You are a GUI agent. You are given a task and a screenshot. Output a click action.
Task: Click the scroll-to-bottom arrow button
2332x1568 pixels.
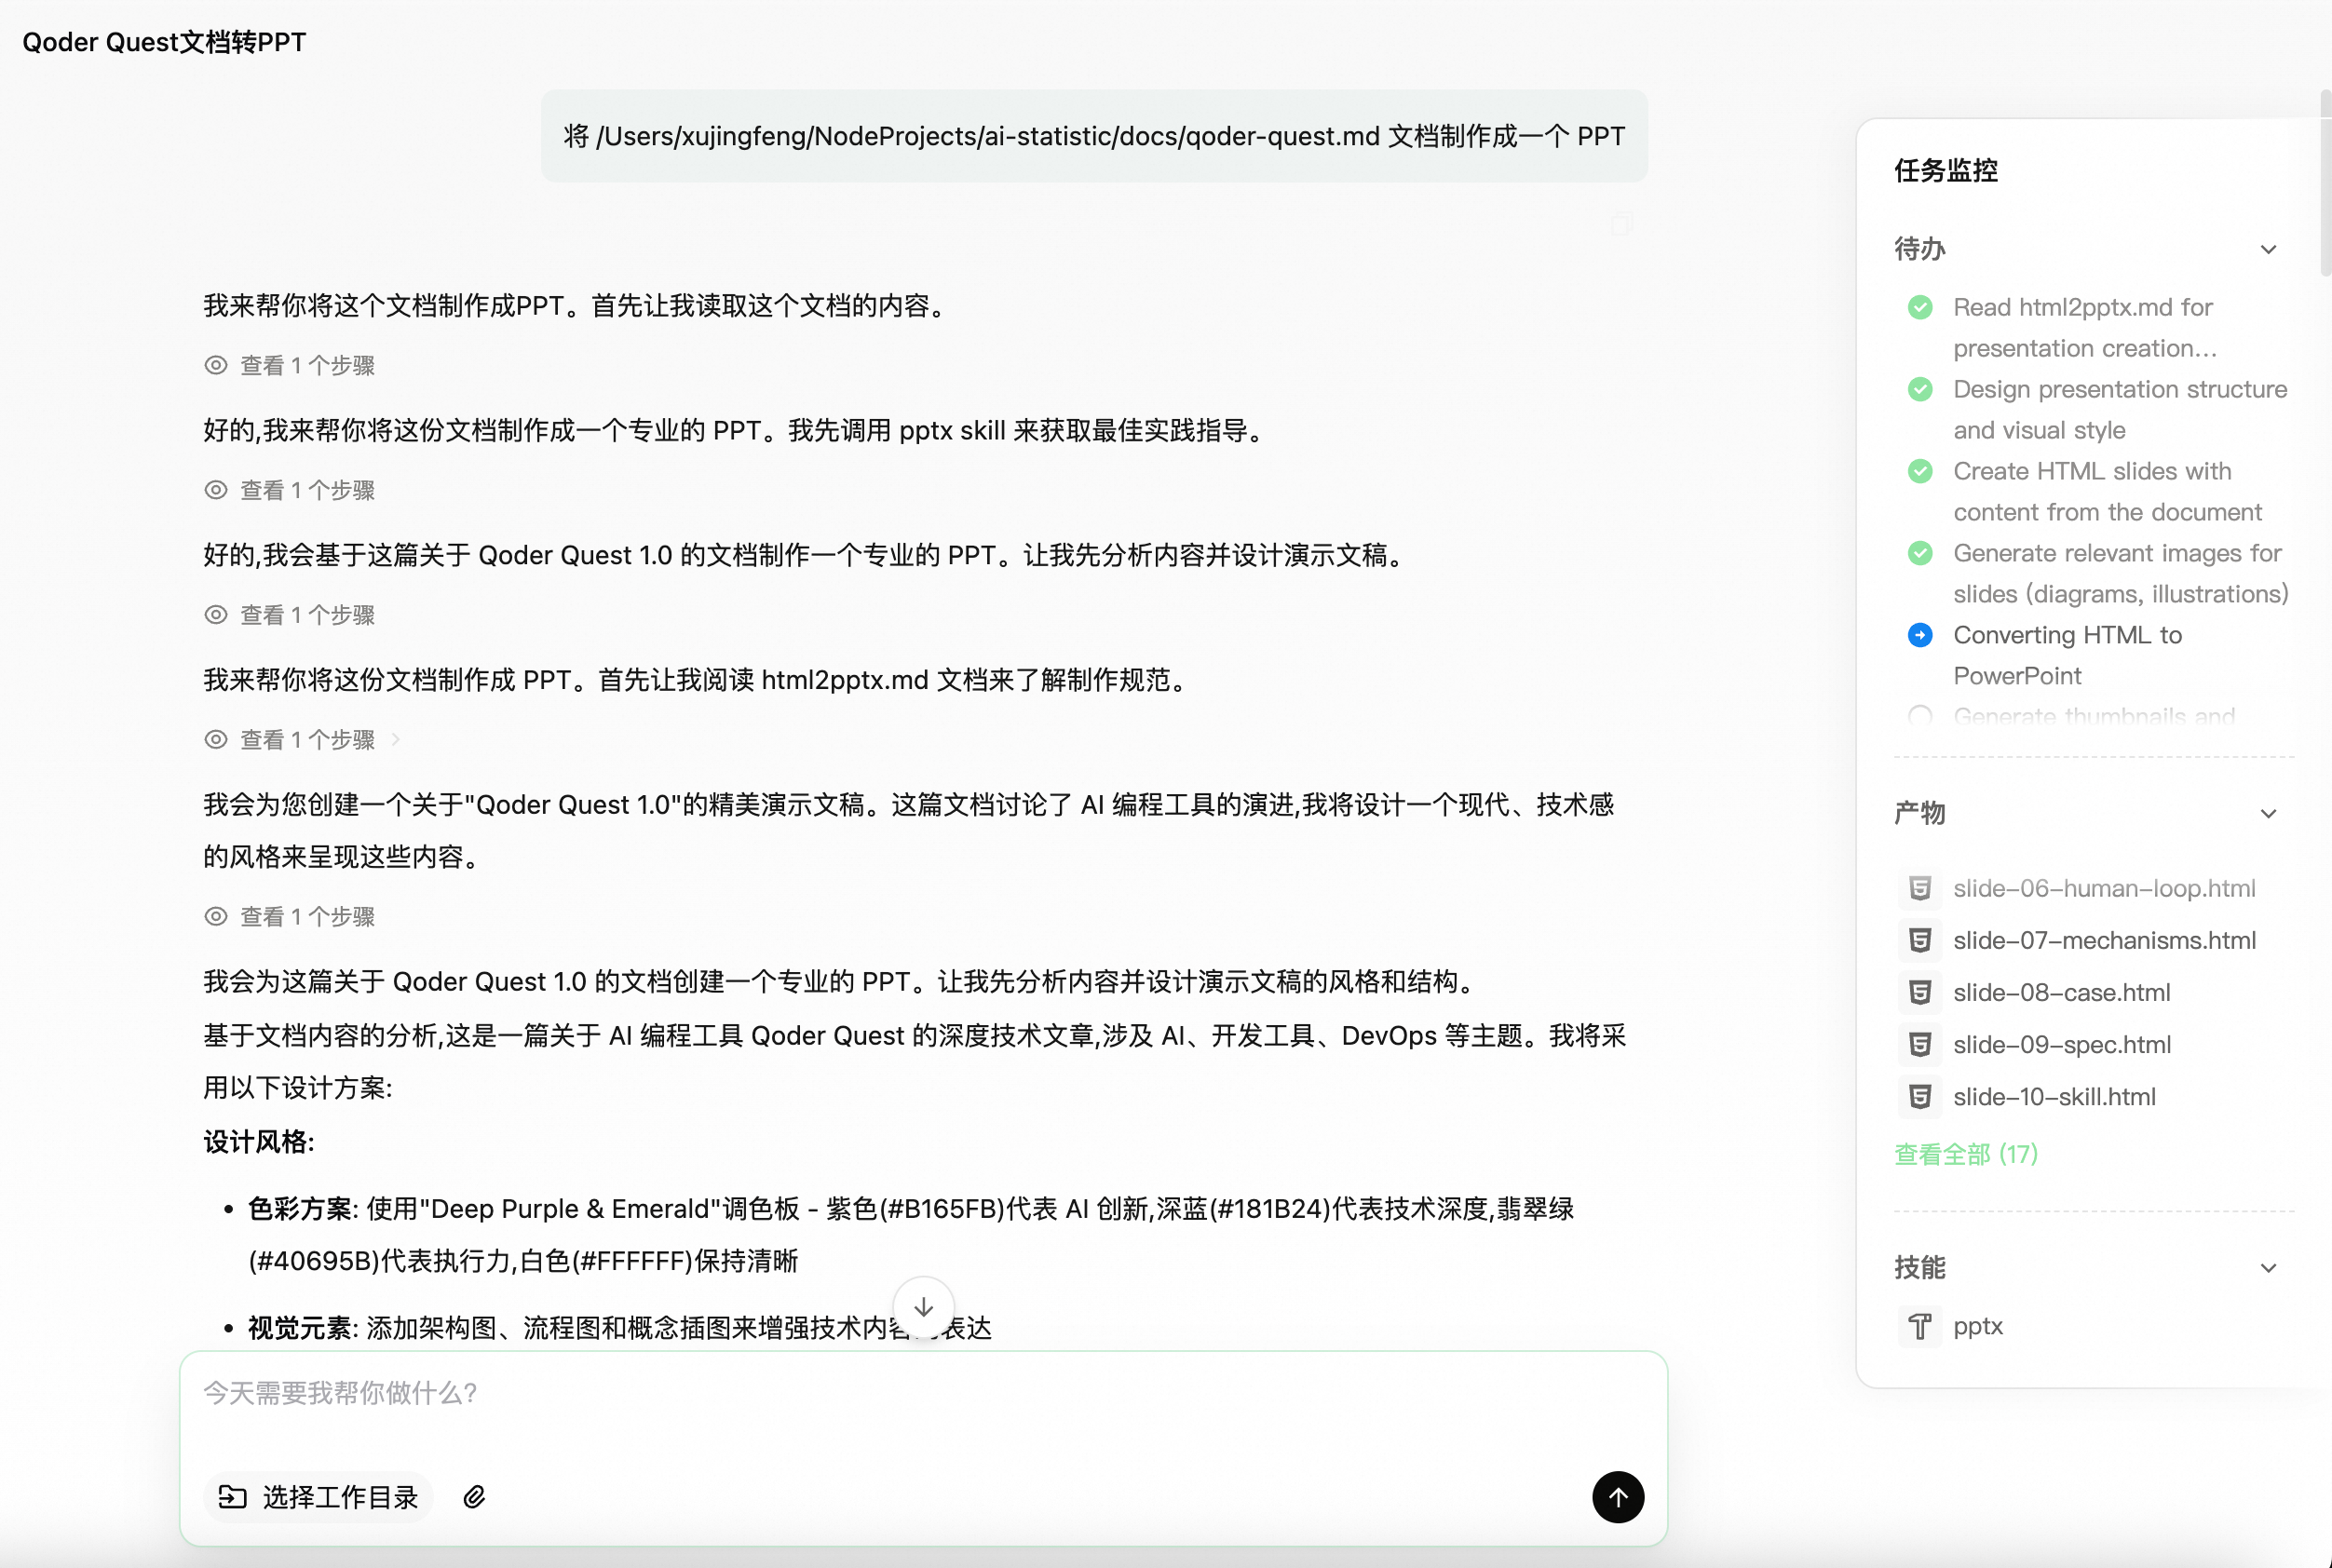(923, 1306)
